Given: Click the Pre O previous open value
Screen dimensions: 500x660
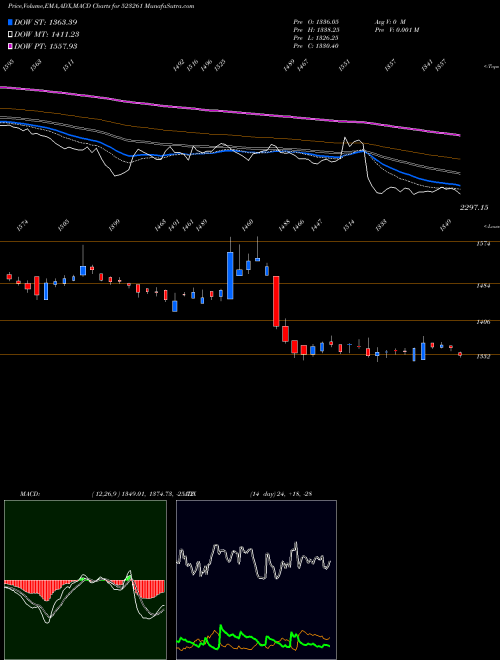Looking at the screenshot, I should [316, 21].
